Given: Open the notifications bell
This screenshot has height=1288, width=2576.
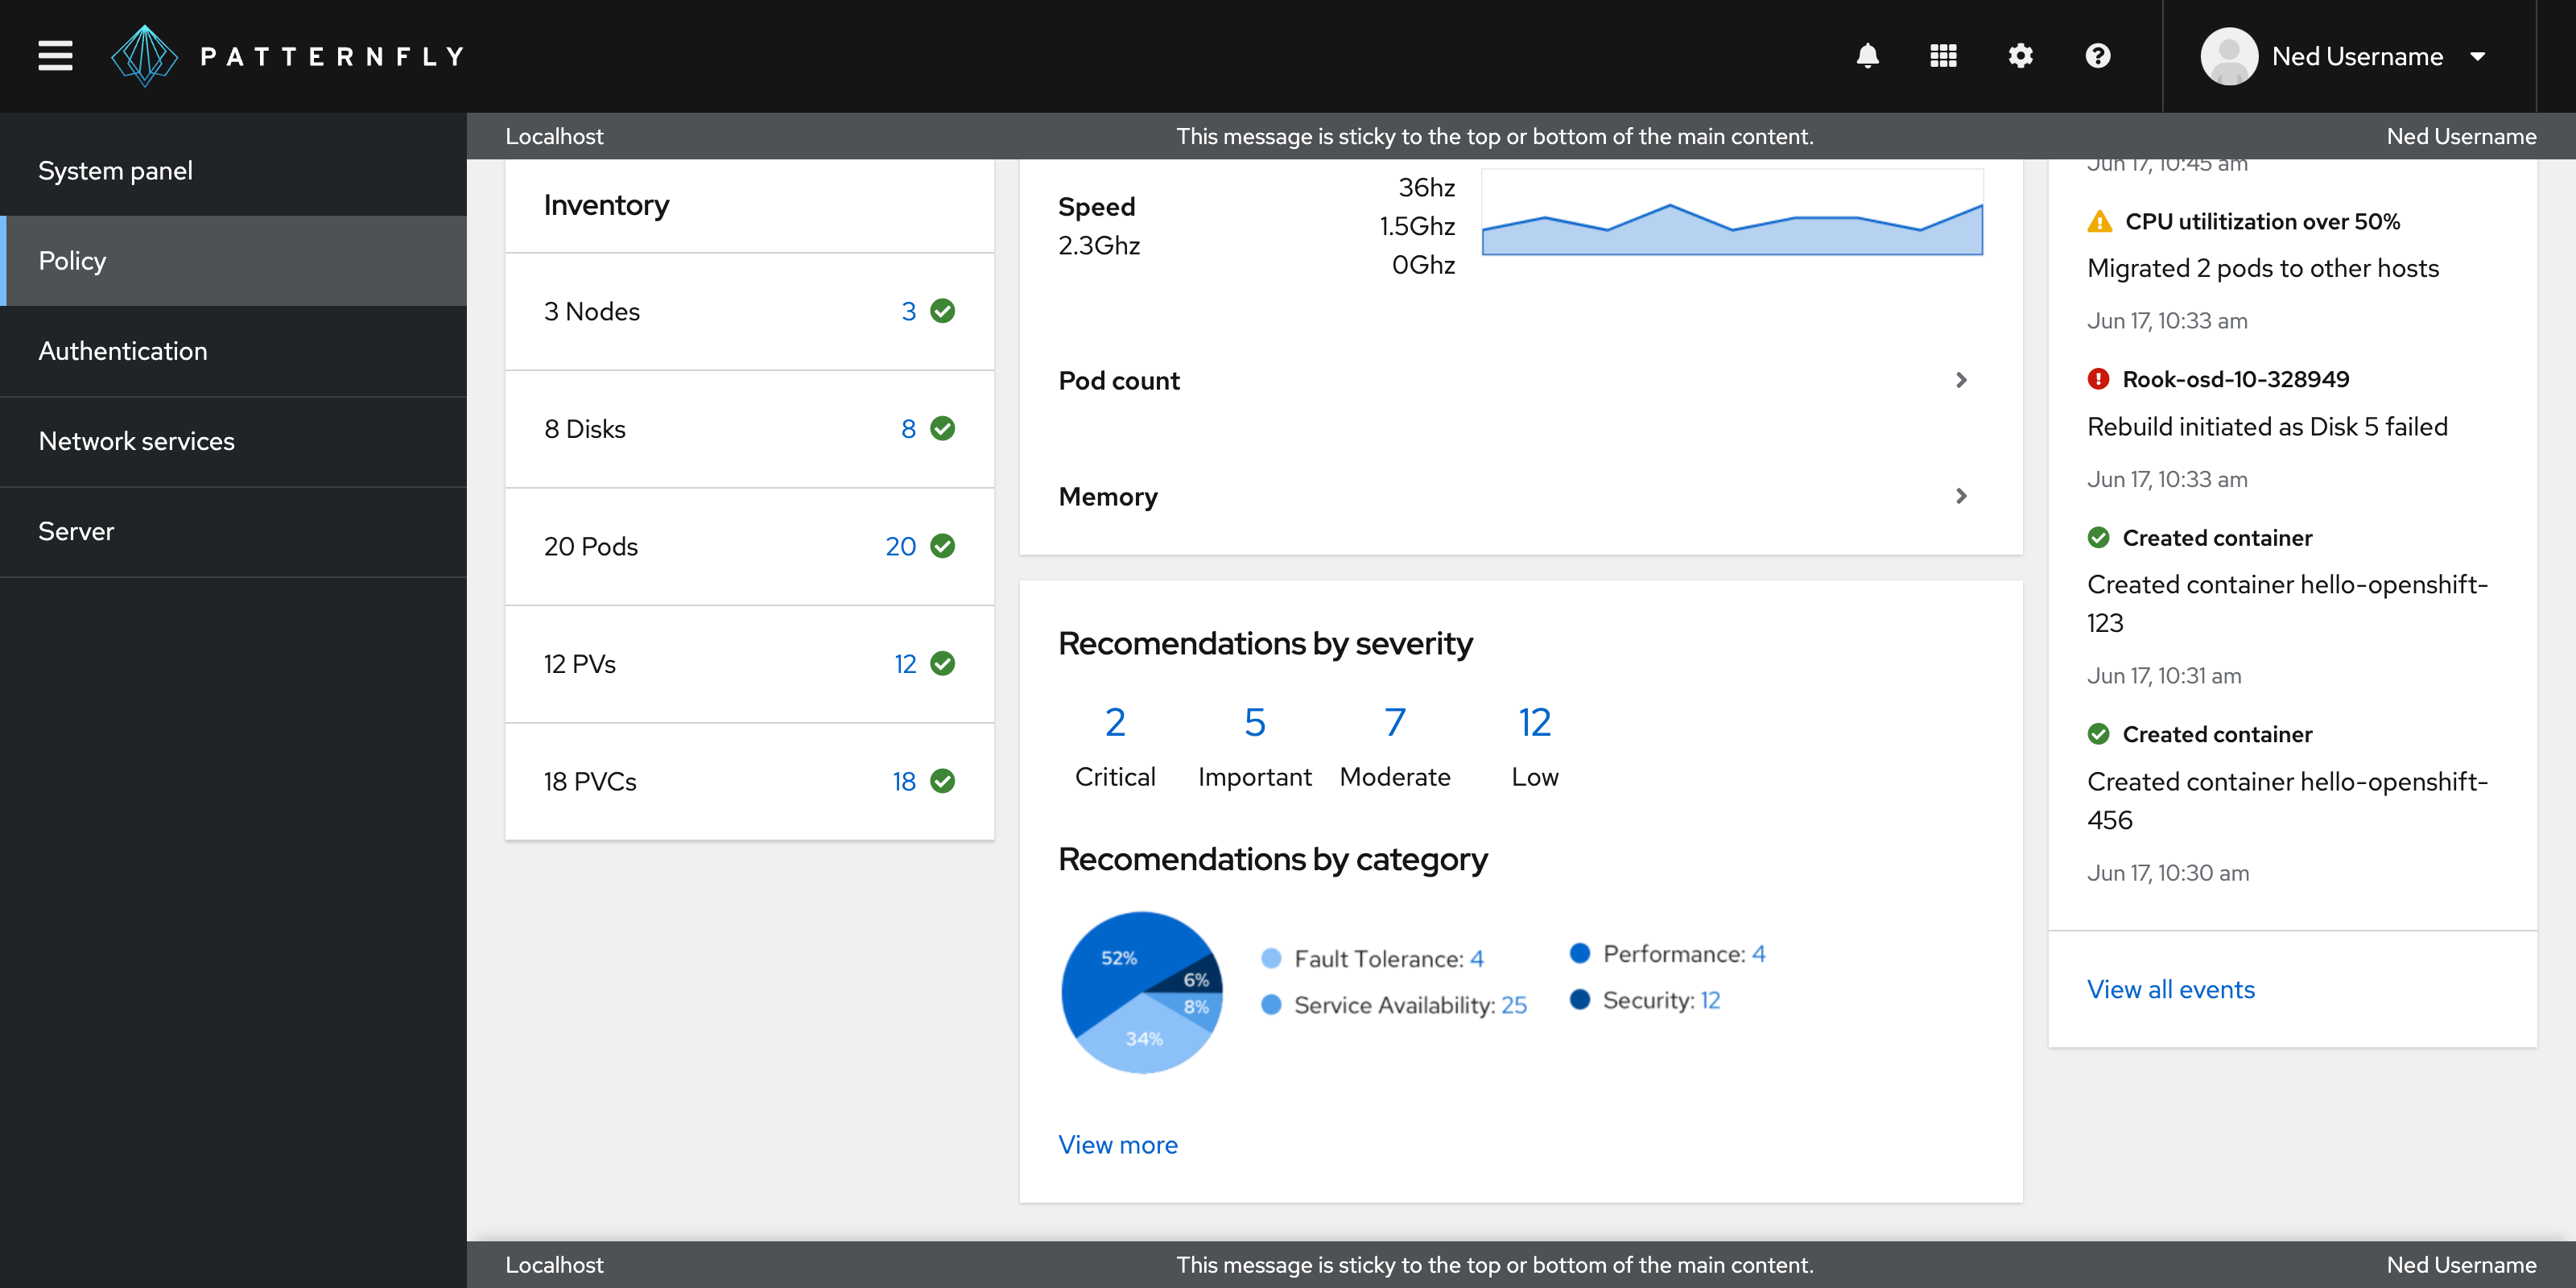Looking at the screenshot, I should (x=1867, y=56).
